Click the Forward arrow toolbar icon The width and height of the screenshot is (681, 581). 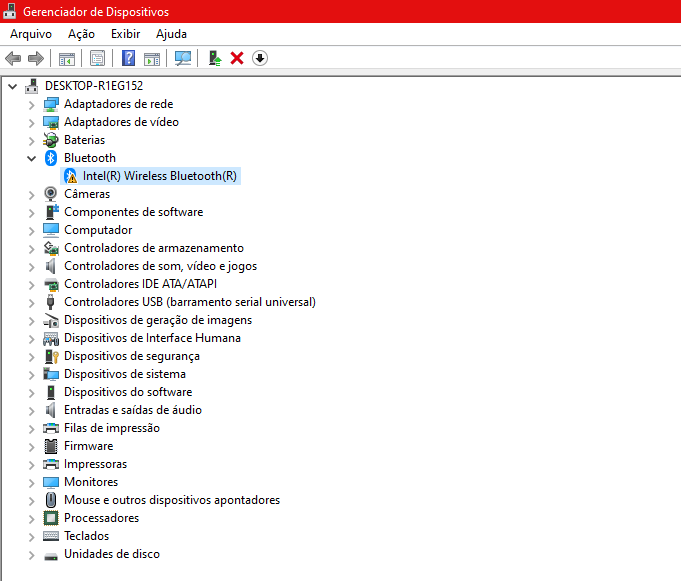[36, 58]
